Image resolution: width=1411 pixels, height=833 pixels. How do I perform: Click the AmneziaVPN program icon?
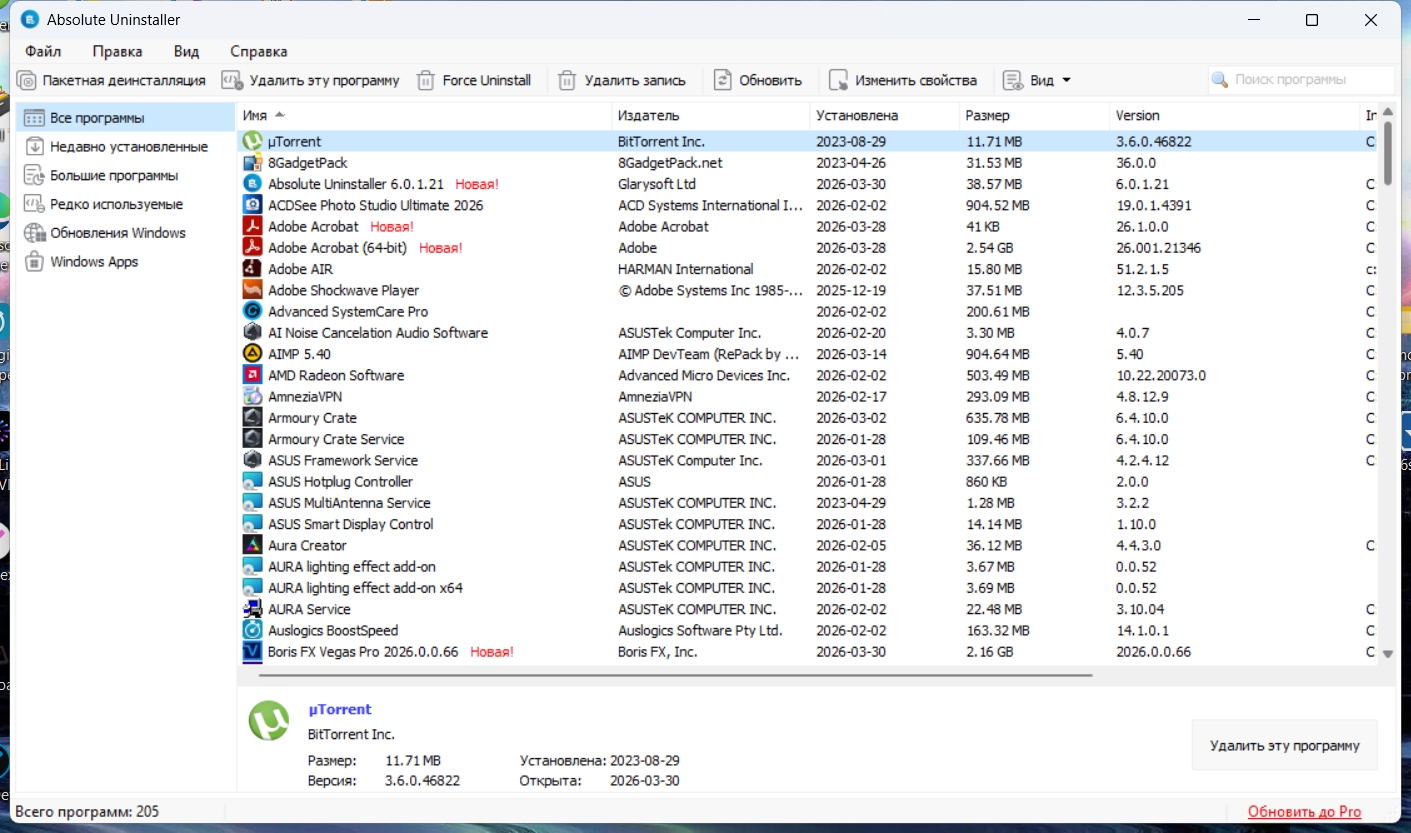[x=252, y=397]
